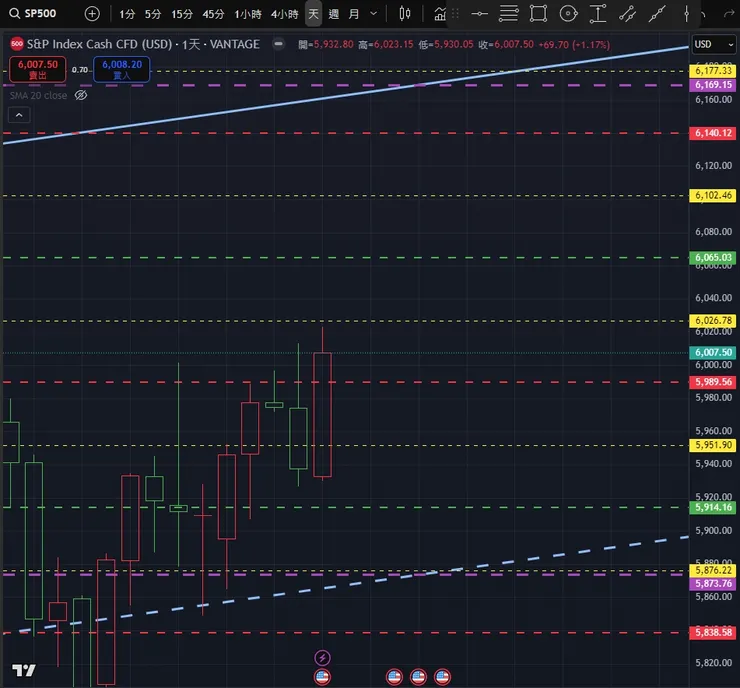Click the blue 6,008.20 buy button
This screenshot has width=740, height=688.
click(x=122, y=69)
